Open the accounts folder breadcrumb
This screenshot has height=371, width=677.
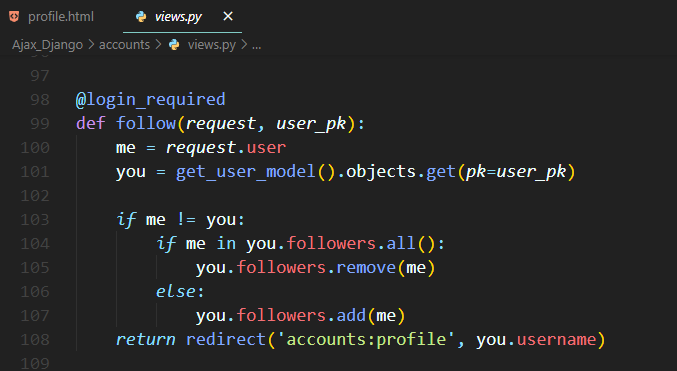point(124,44)
